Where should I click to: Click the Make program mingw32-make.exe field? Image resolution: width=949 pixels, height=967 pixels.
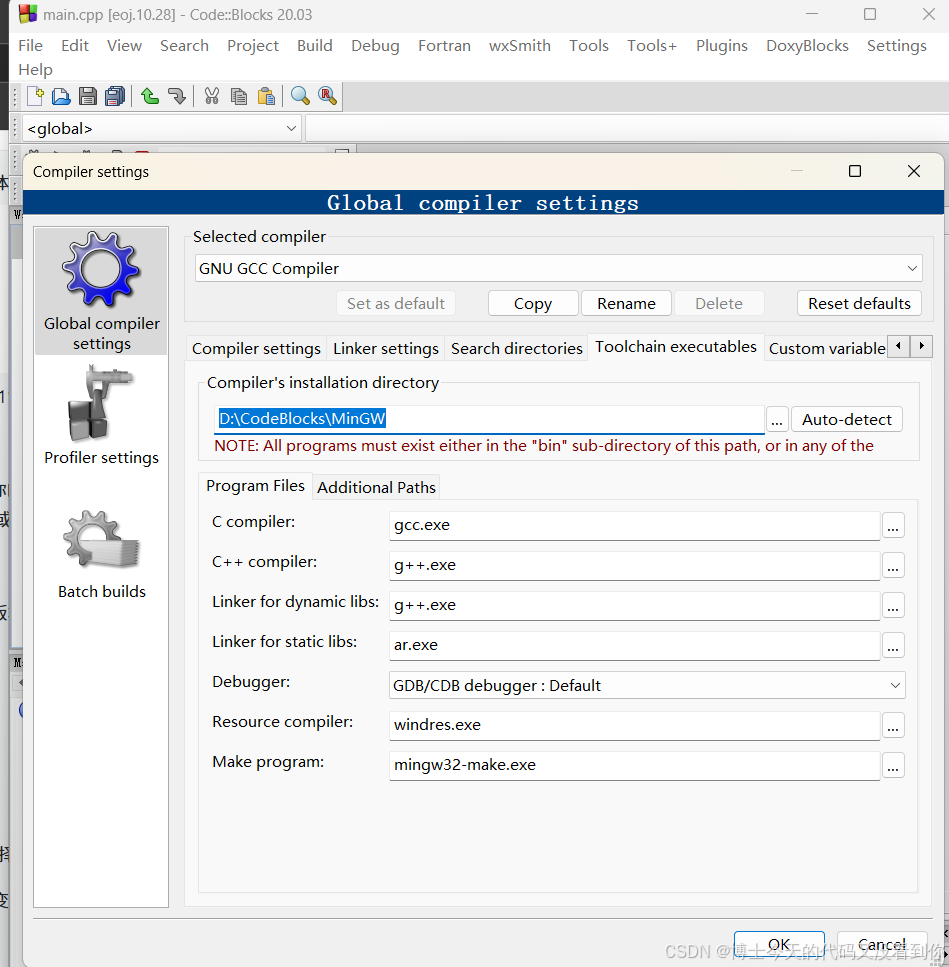coord(635,765)
